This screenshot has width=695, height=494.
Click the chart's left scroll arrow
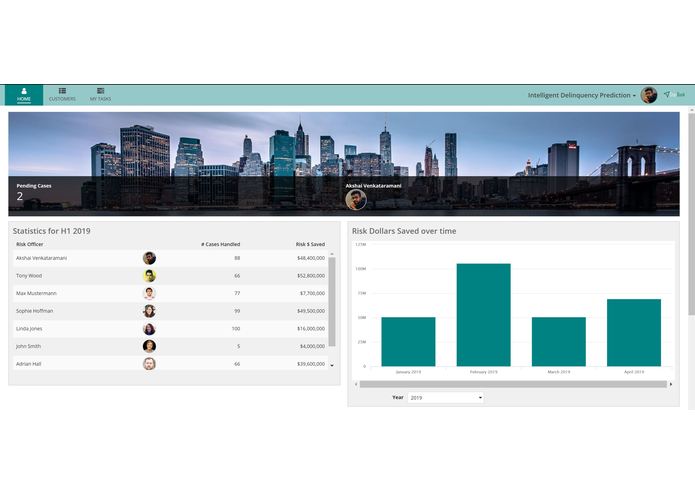[356, 384]
